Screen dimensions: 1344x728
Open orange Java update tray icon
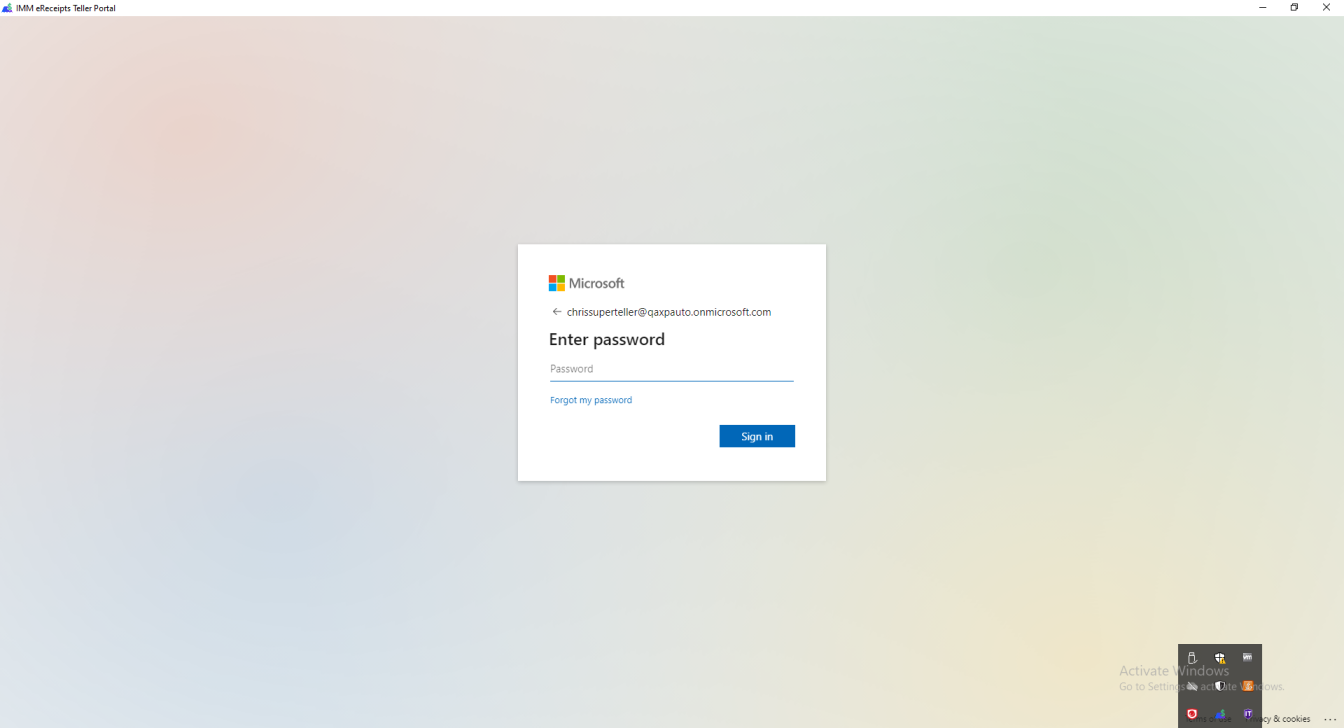pyautogui.click(x=1247, y=686)
